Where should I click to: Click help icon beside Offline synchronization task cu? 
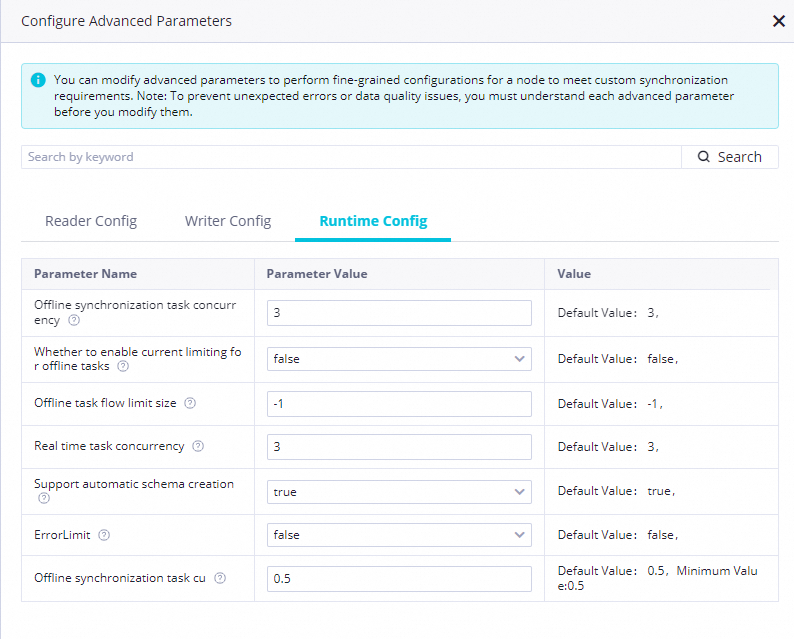click(x=220, y=578)
